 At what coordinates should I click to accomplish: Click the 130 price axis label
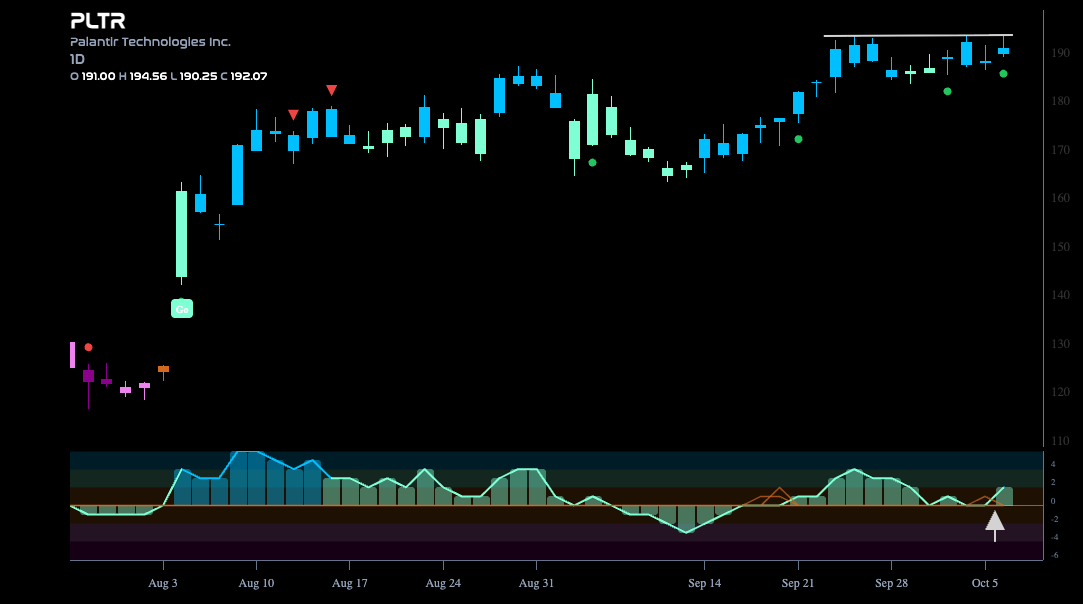point(1060,343)
